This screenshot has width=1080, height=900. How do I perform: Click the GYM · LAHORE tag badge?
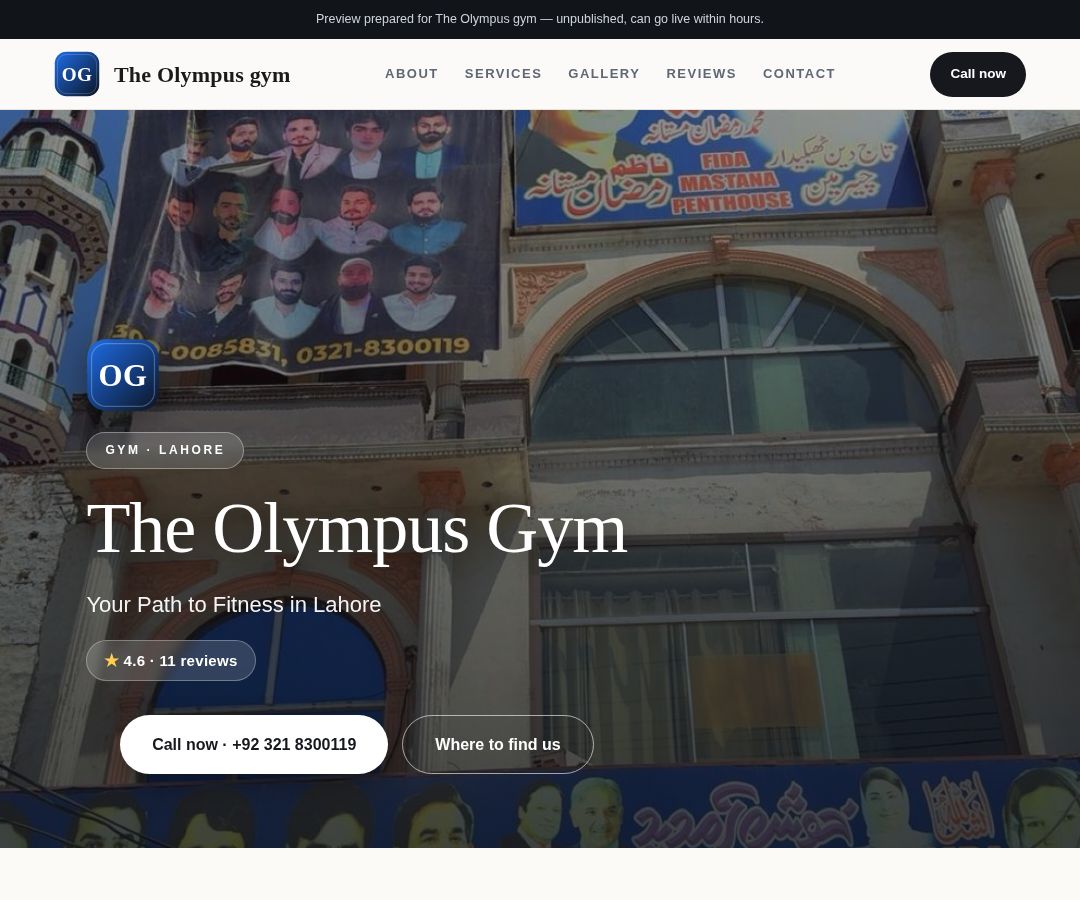[165, 450]
